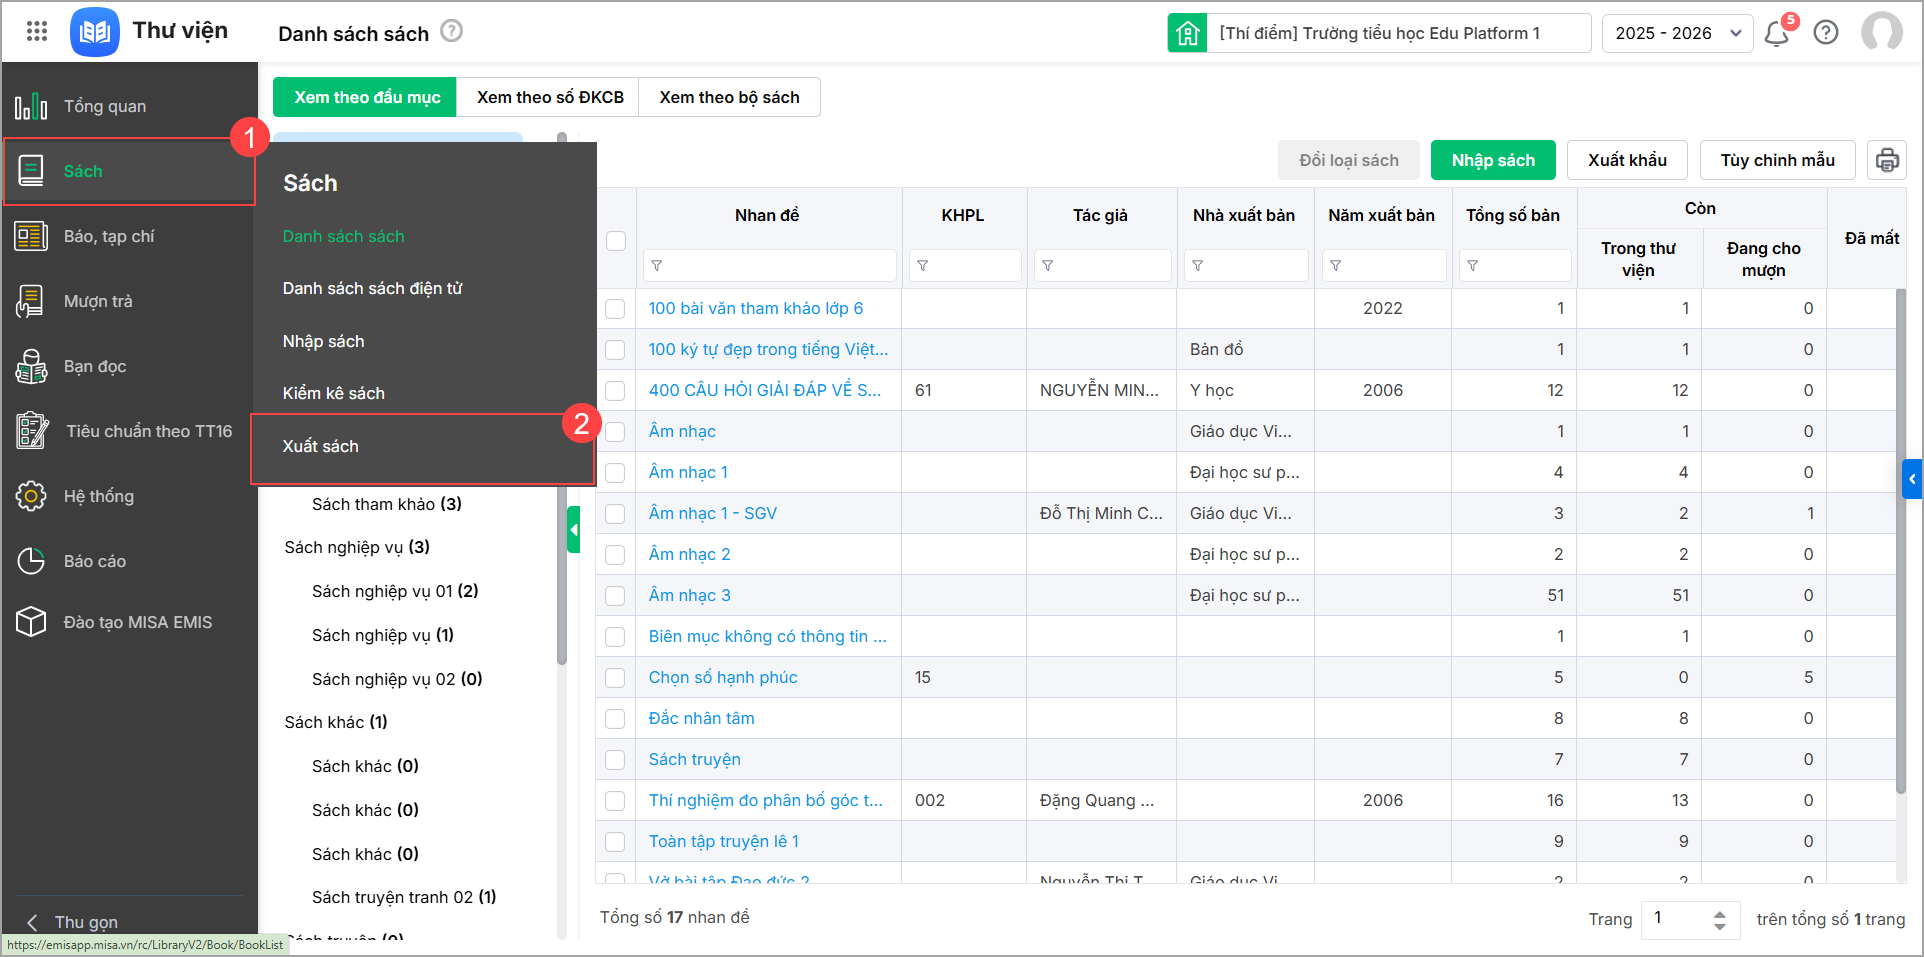Click the filter icon under Năm xuất bản
The width and height of the screenshot is (1924, 957).
pos(1336,266)
